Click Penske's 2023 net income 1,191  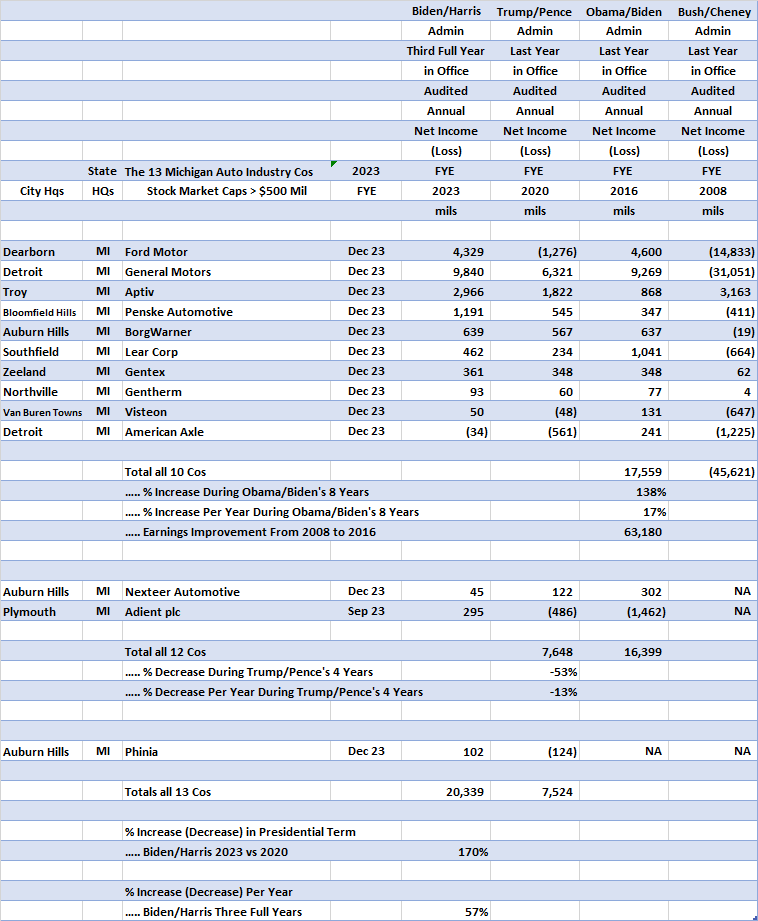point(446,311)
